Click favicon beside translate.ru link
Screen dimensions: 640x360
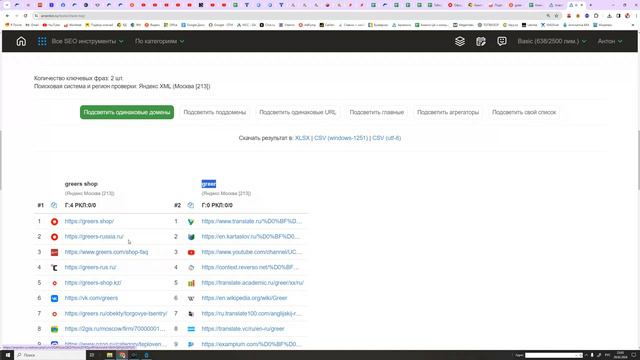191,222
